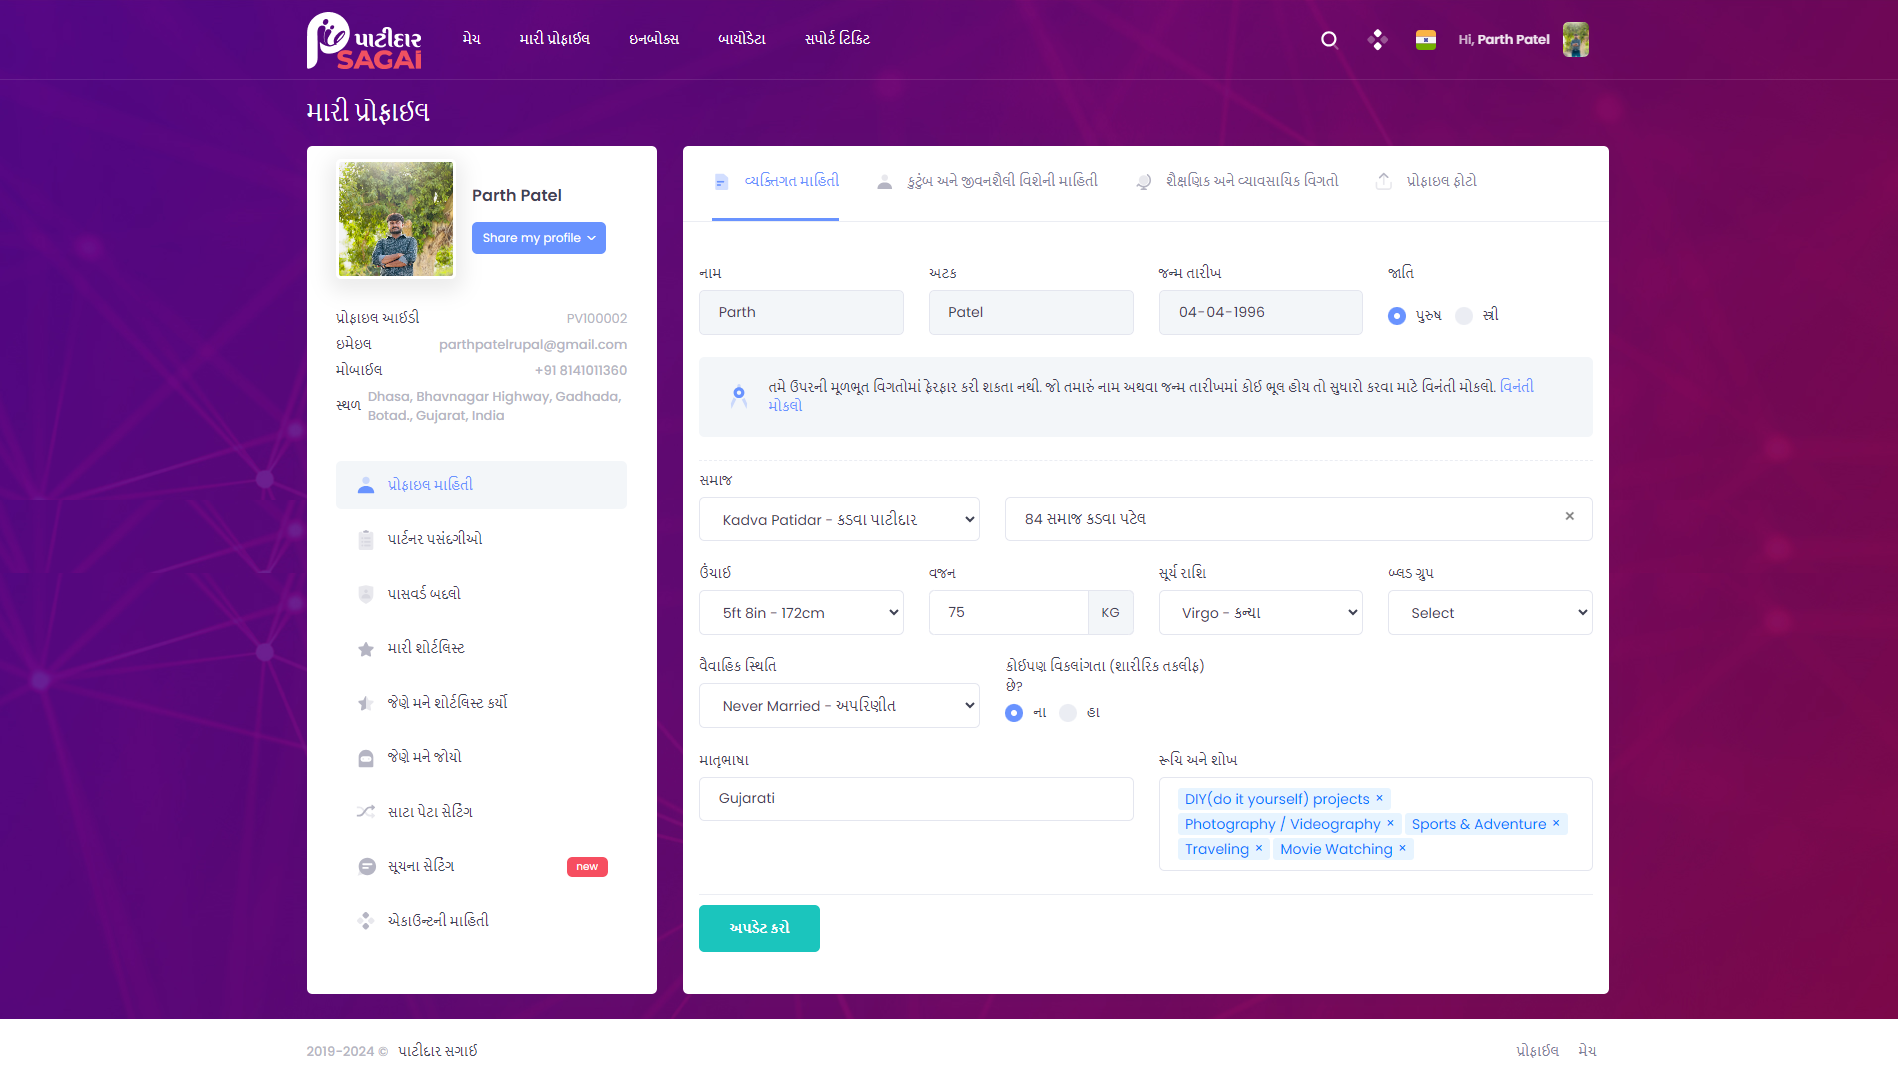Click the Patidar Sagai logo

365,40
